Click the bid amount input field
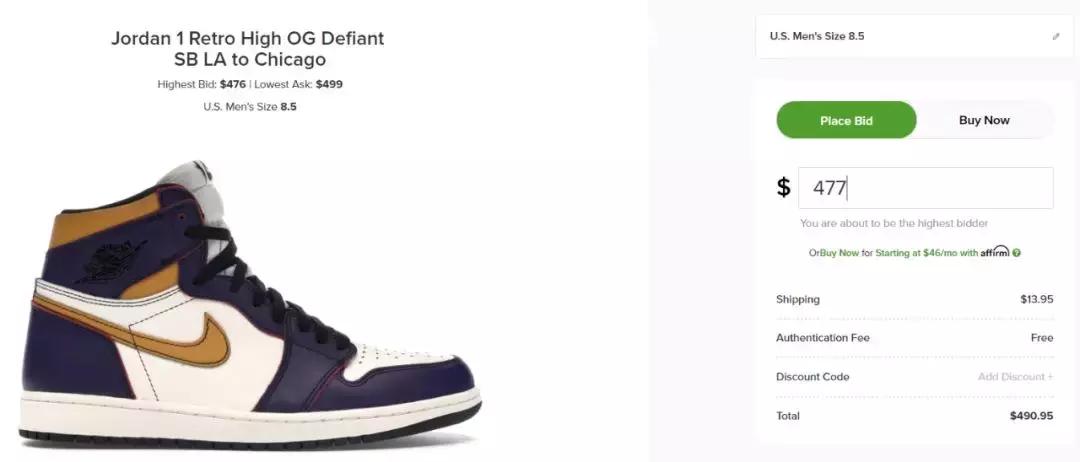 pos(926,188)
